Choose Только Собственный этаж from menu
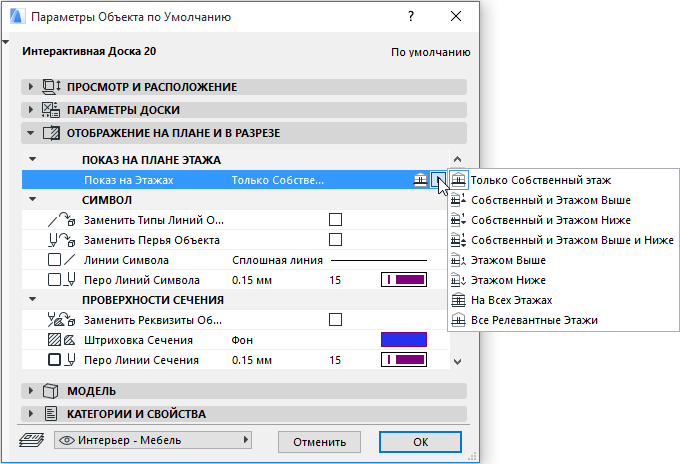Image resolution: width=680 pixels, height=464 pixels. (541, 180)
